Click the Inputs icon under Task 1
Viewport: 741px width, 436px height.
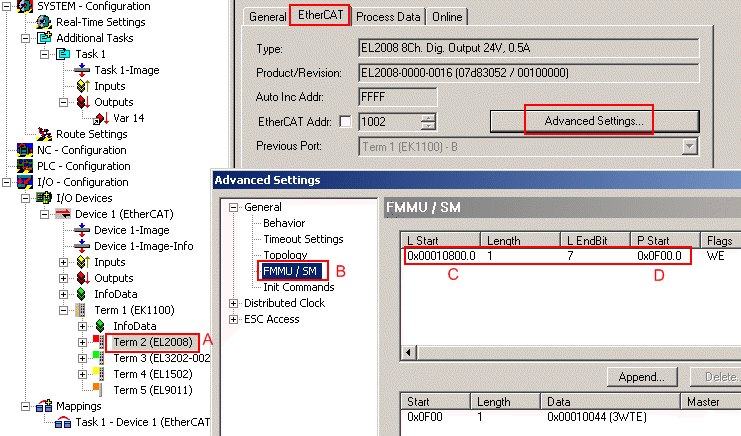(83, 86)
